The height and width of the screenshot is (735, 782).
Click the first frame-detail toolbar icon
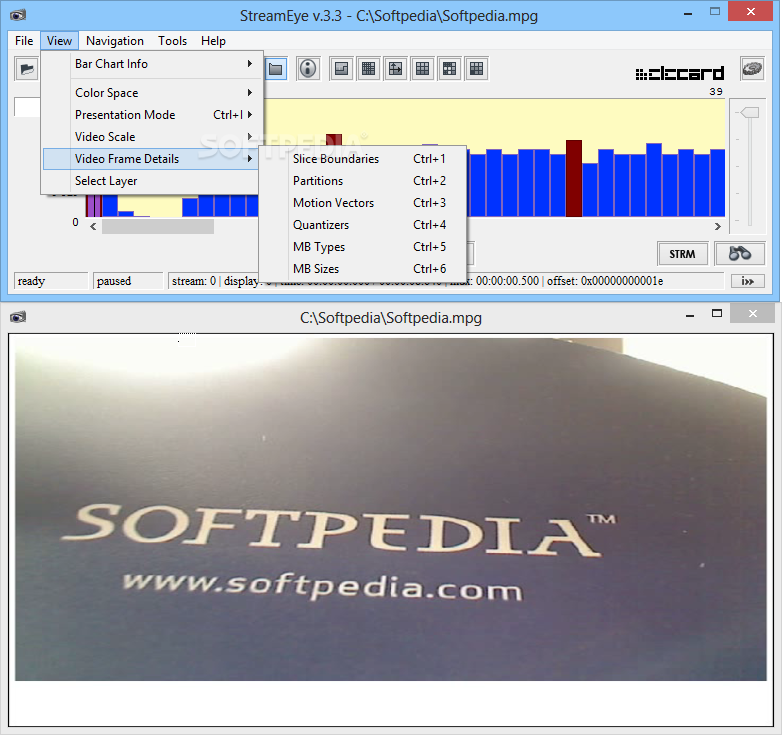342,69
